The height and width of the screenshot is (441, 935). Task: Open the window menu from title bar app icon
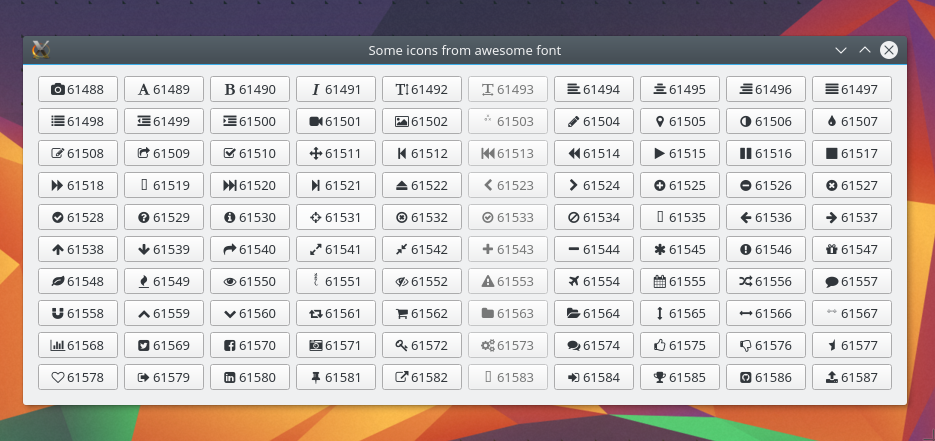(41, 50)
